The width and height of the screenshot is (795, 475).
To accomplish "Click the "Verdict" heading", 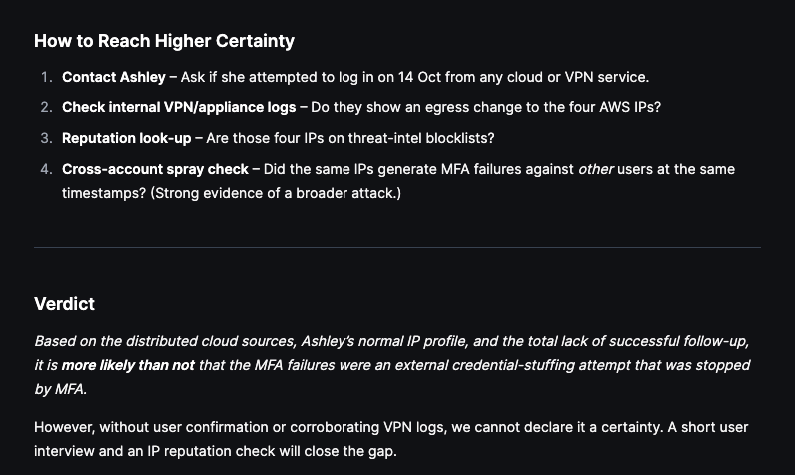I will (64, 303).
